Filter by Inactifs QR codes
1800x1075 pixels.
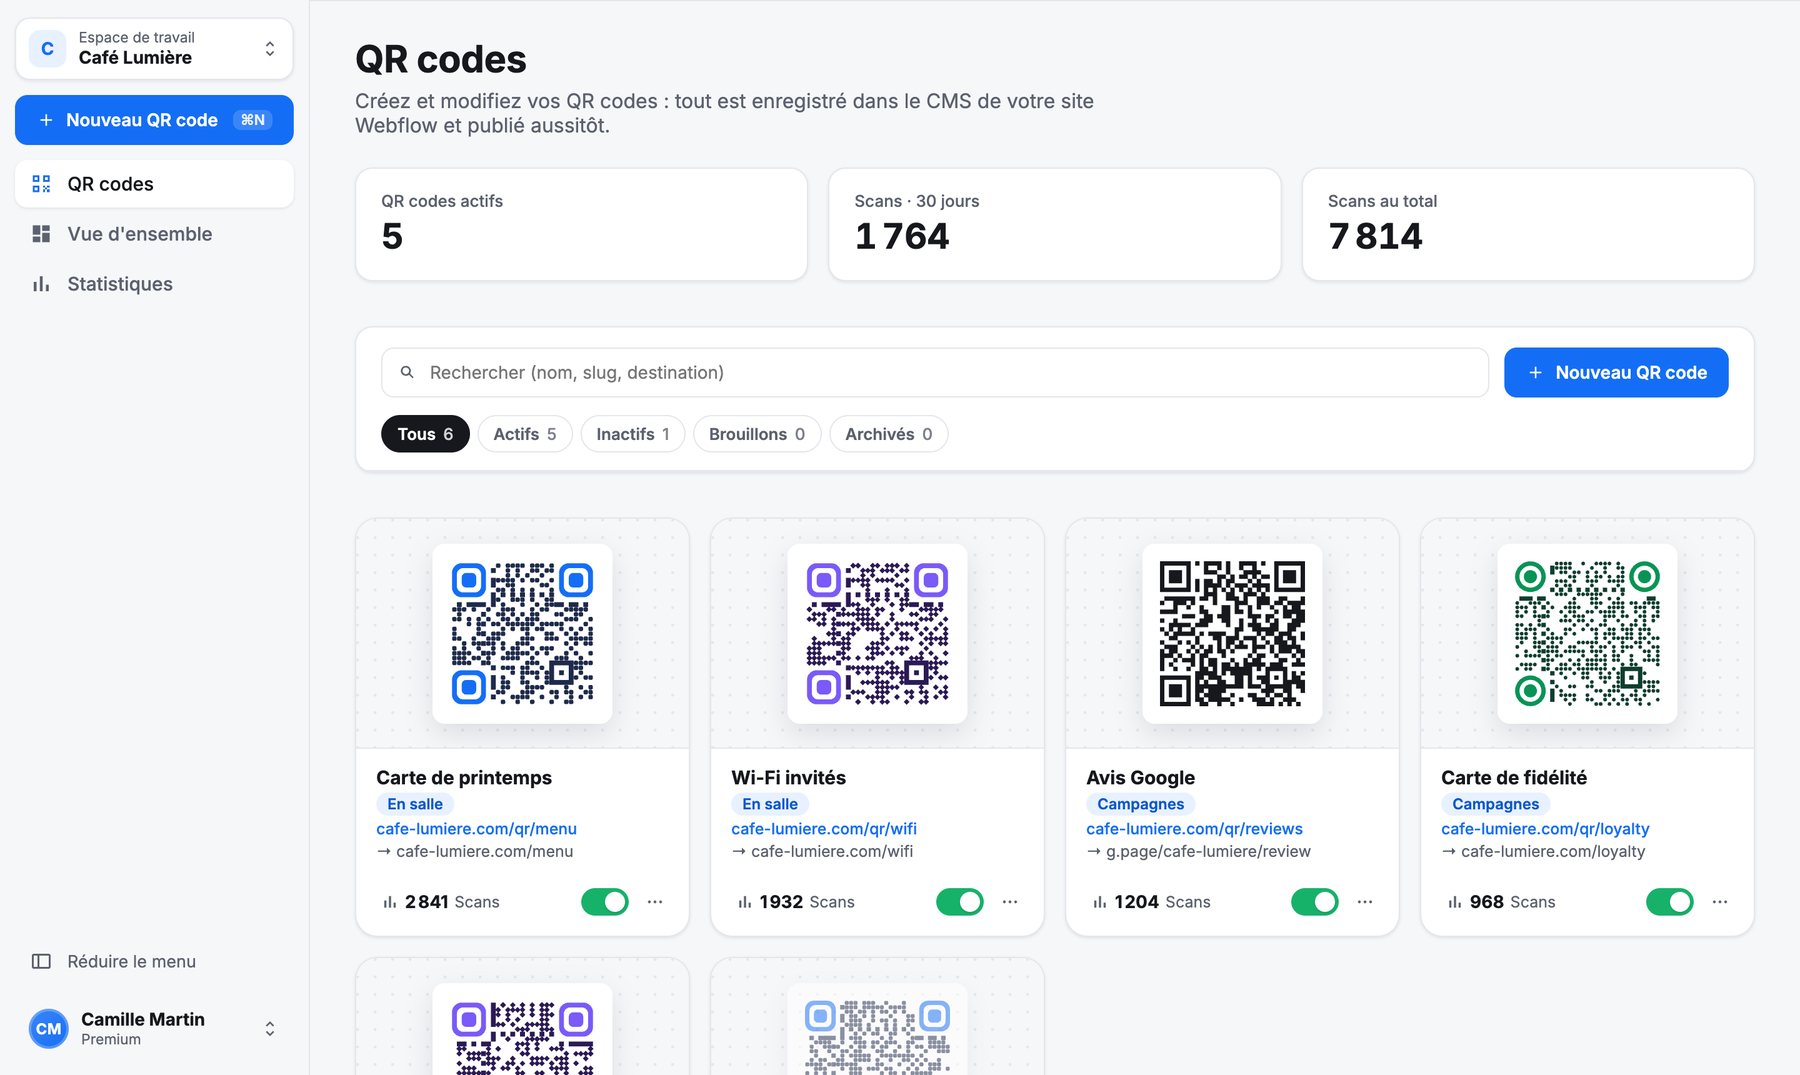point(633,434)
